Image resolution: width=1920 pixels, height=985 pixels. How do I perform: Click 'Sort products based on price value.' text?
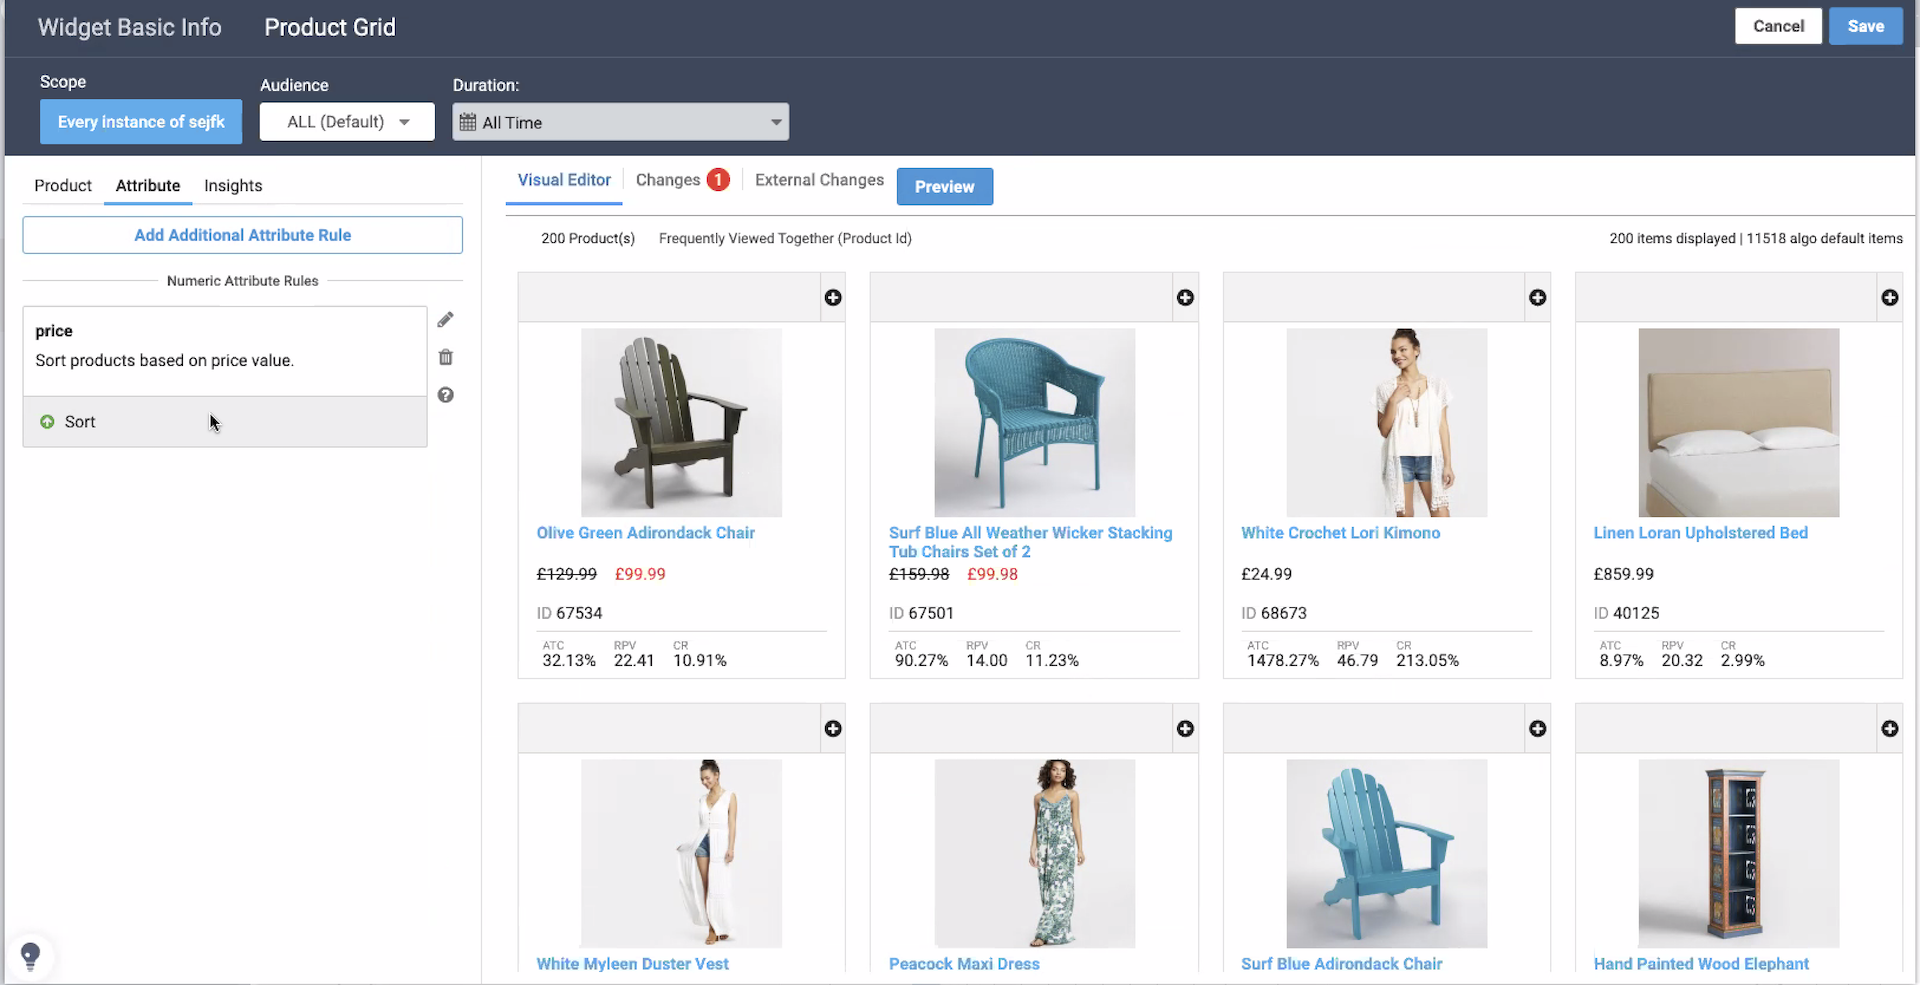click(x=165, y=361)
